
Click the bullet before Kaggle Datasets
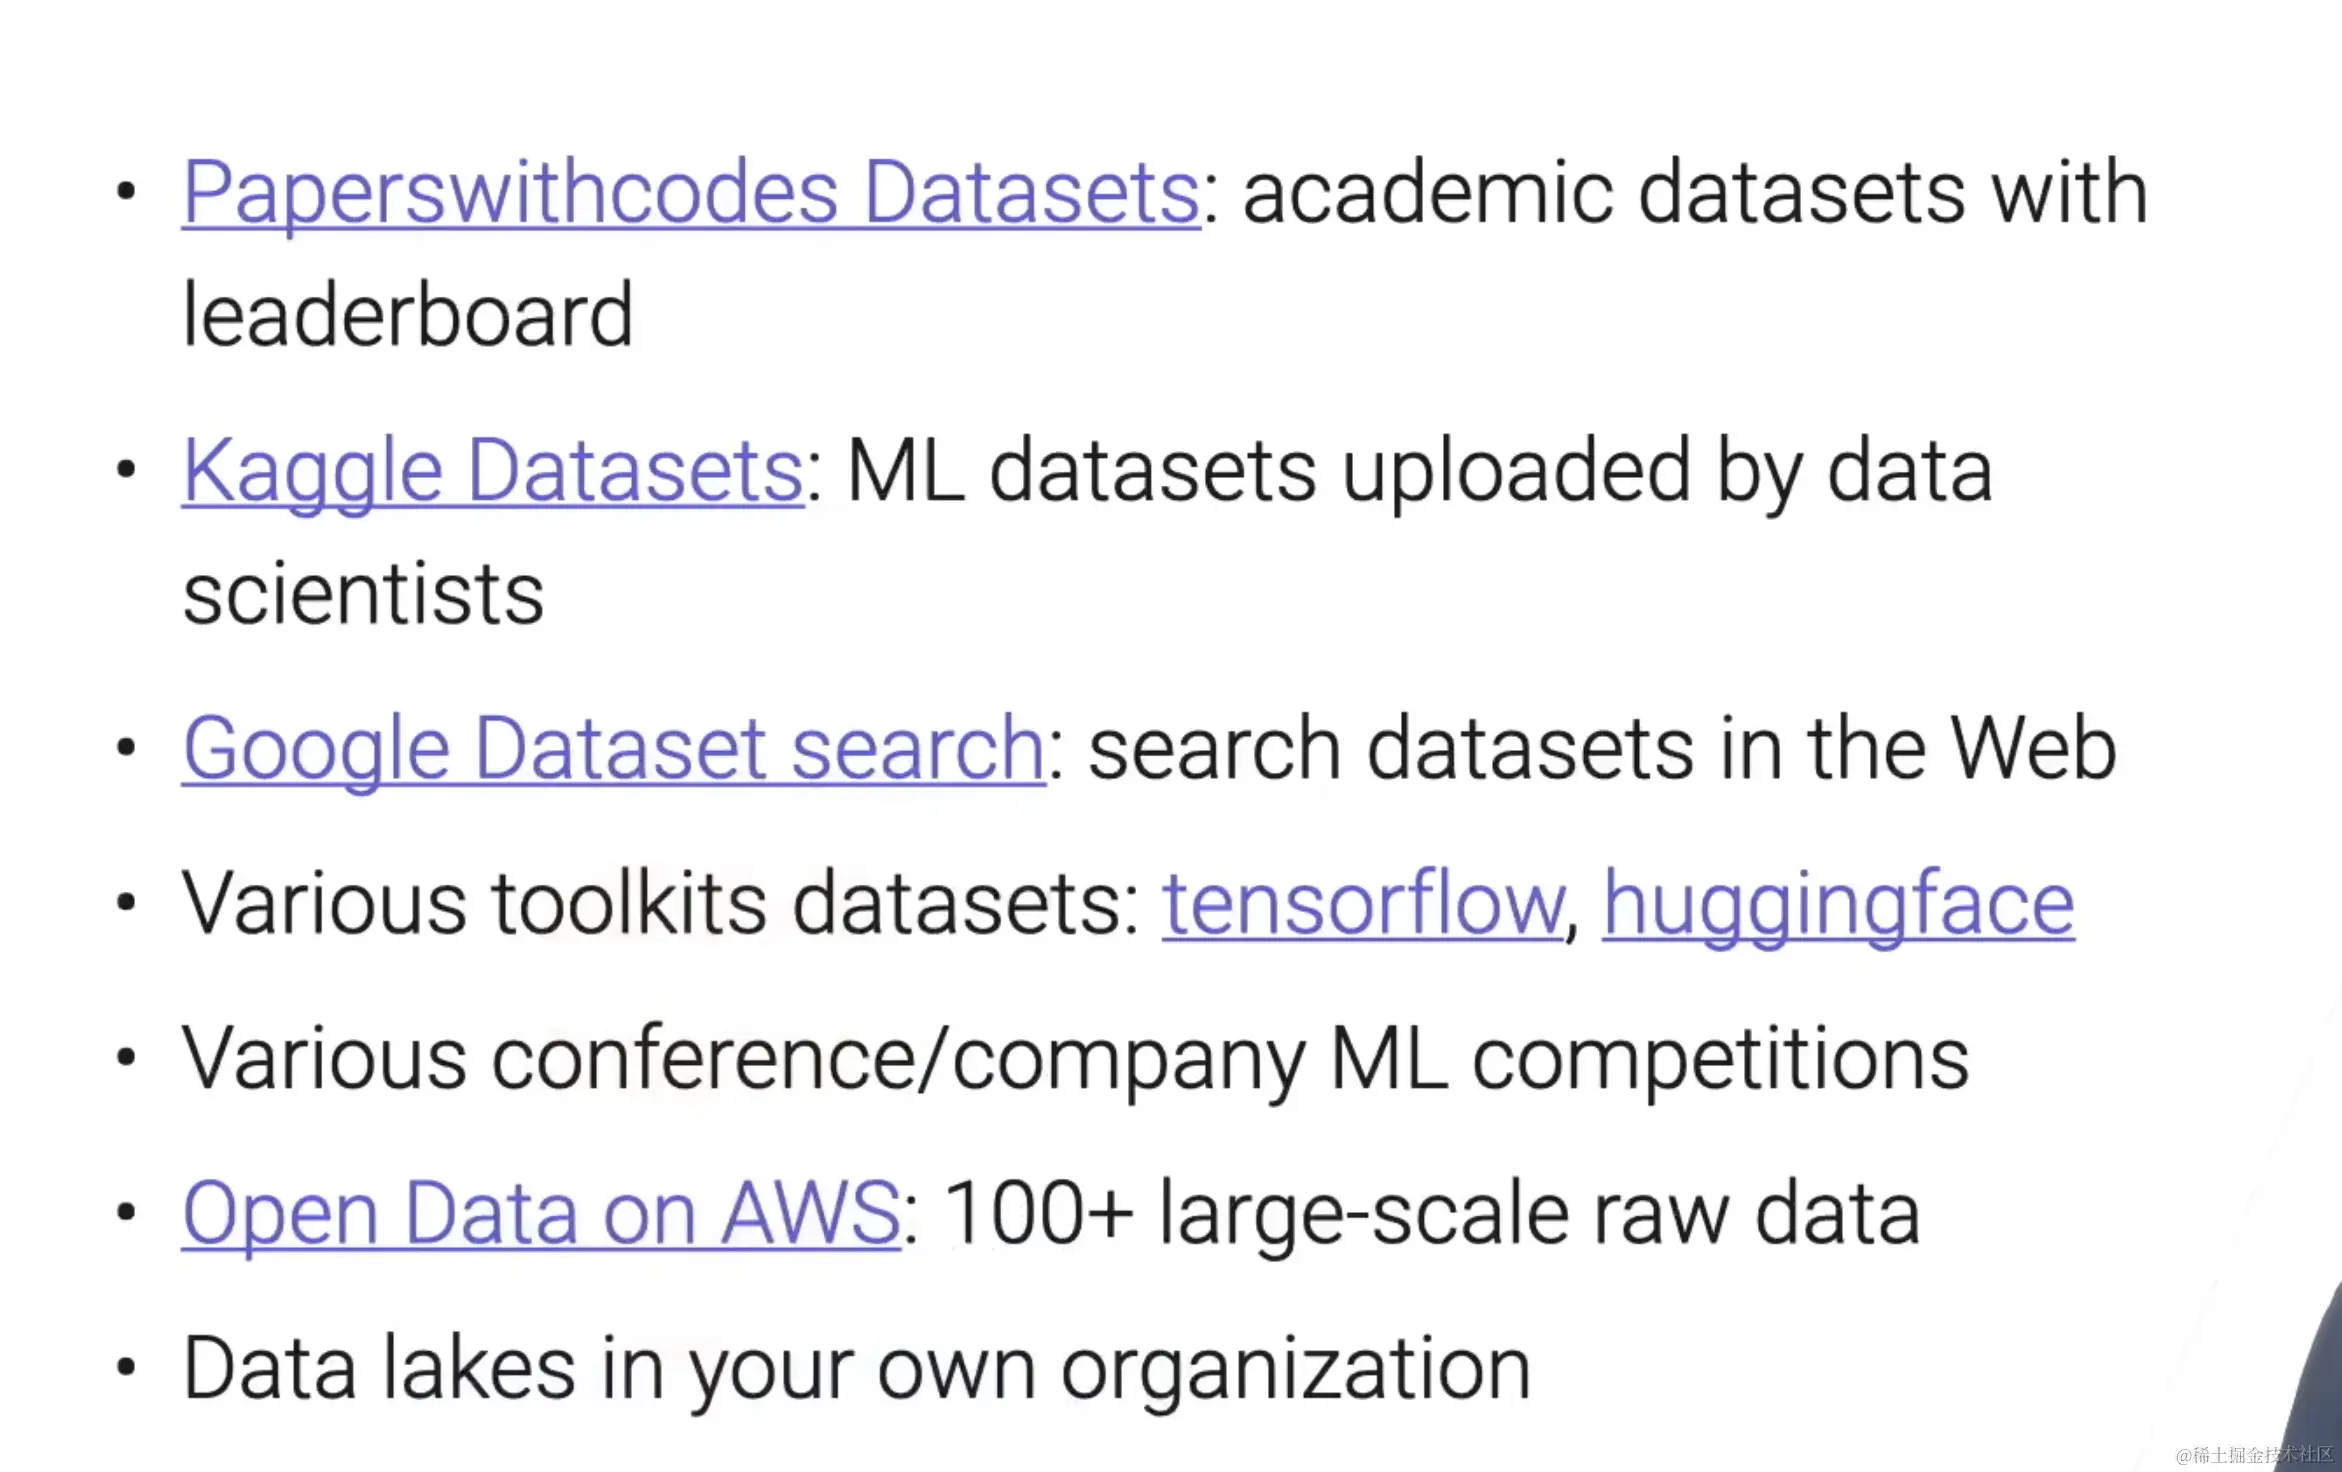126,469
